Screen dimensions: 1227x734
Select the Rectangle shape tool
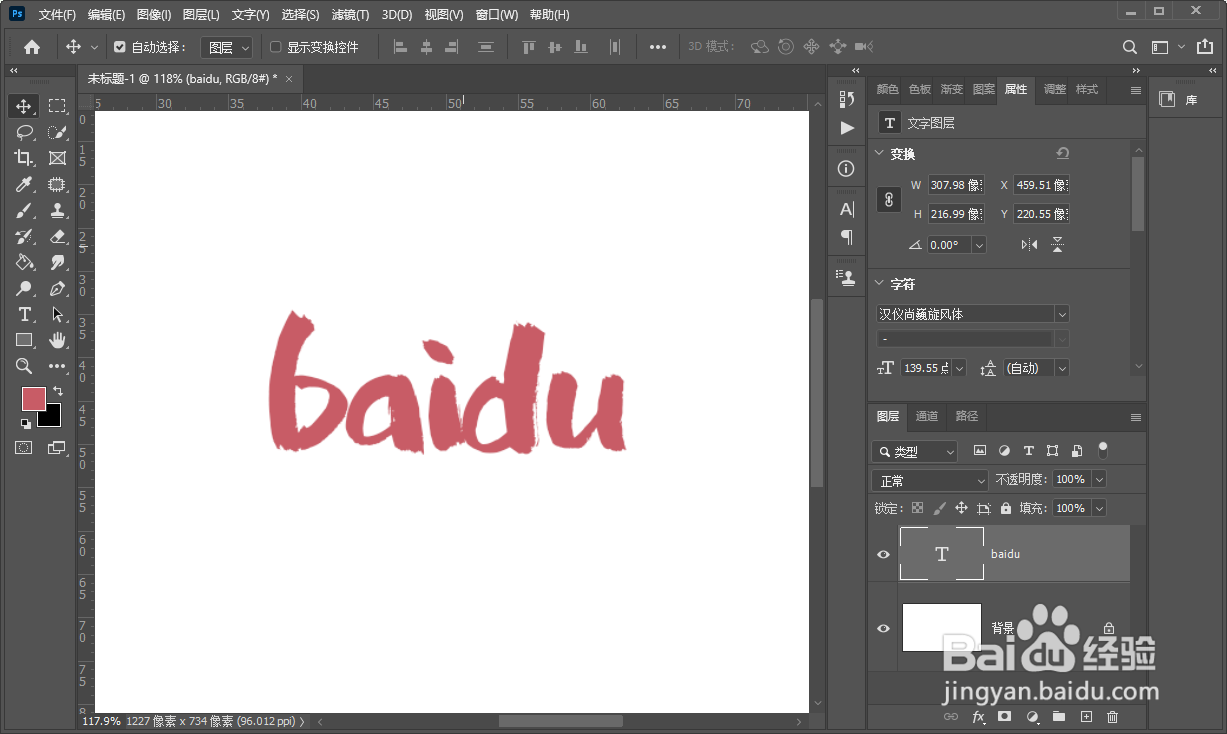point(24,340)
